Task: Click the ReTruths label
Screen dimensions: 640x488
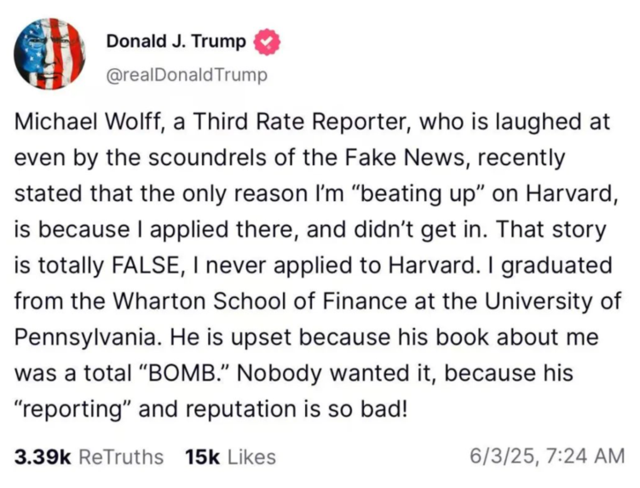Action: pos(121,457)
